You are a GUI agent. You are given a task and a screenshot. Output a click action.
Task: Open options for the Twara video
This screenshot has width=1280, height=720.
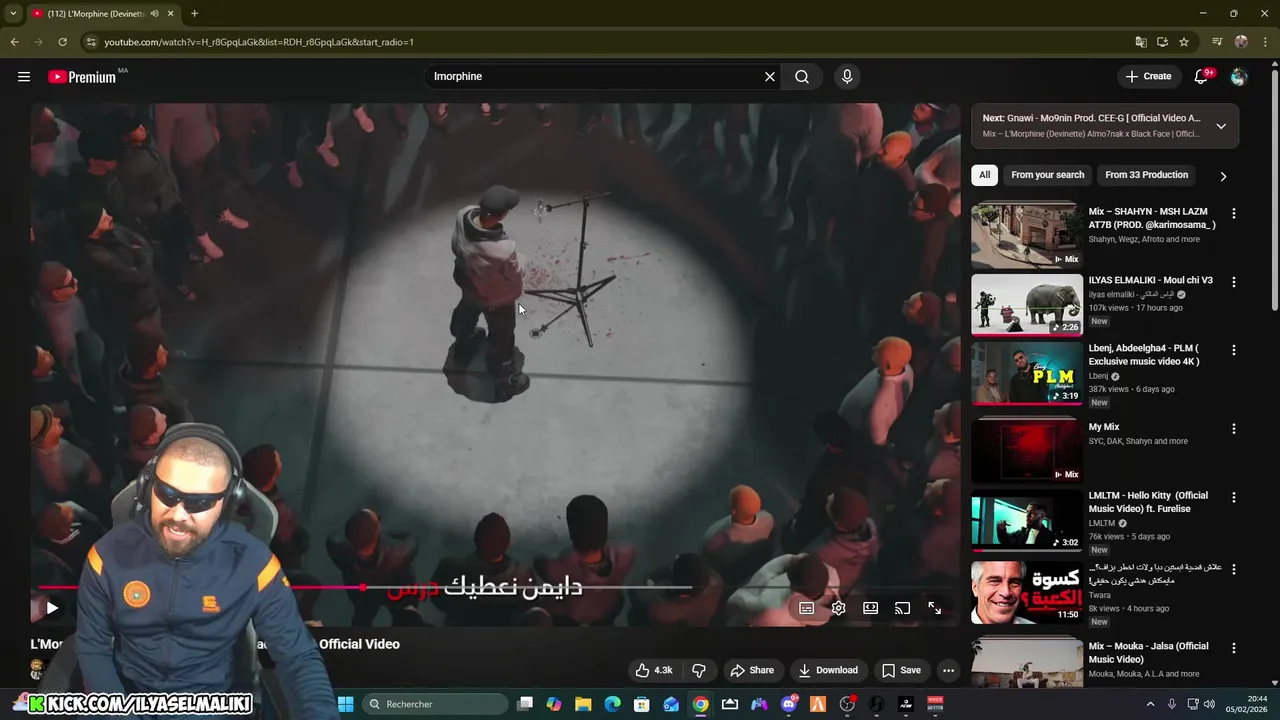pos(1234,569)
